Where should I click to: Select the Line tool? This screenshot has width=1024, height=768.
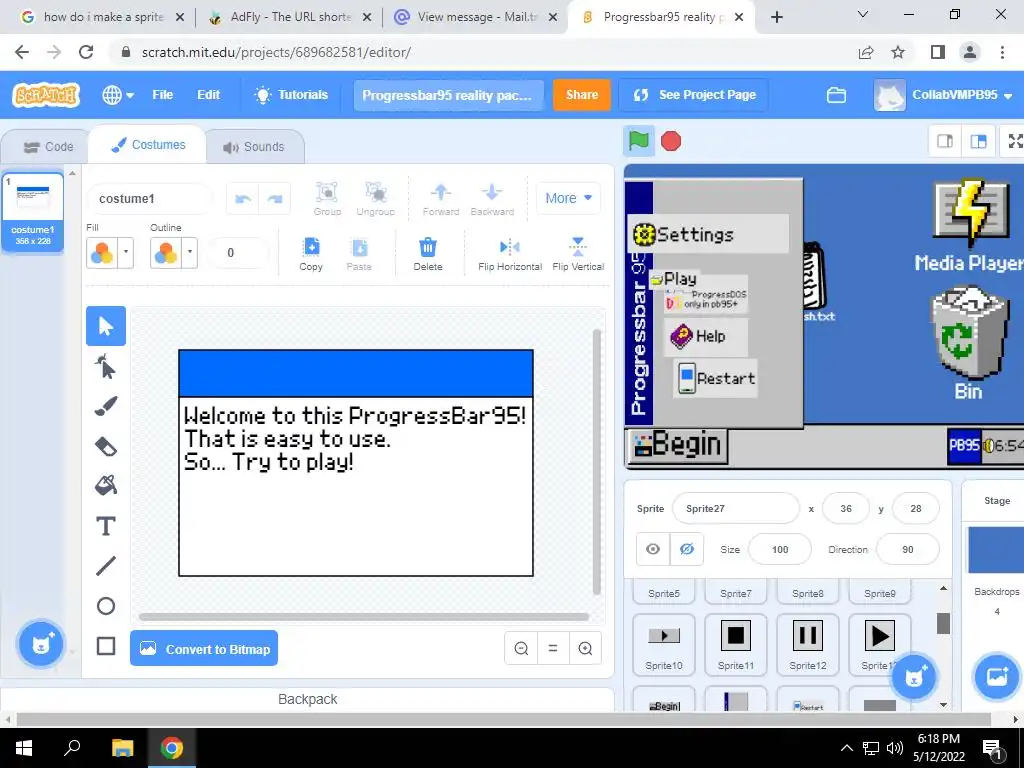(106, 566)
